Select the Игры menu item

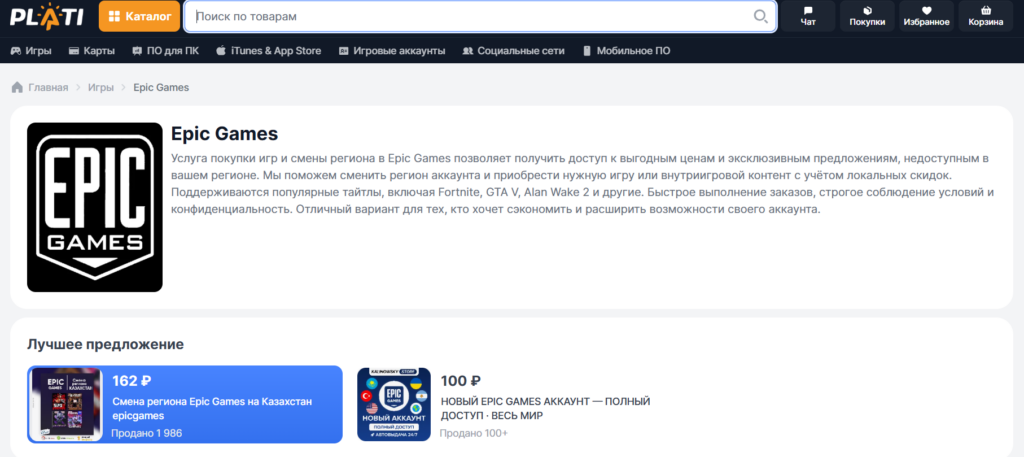click(31, 50)
